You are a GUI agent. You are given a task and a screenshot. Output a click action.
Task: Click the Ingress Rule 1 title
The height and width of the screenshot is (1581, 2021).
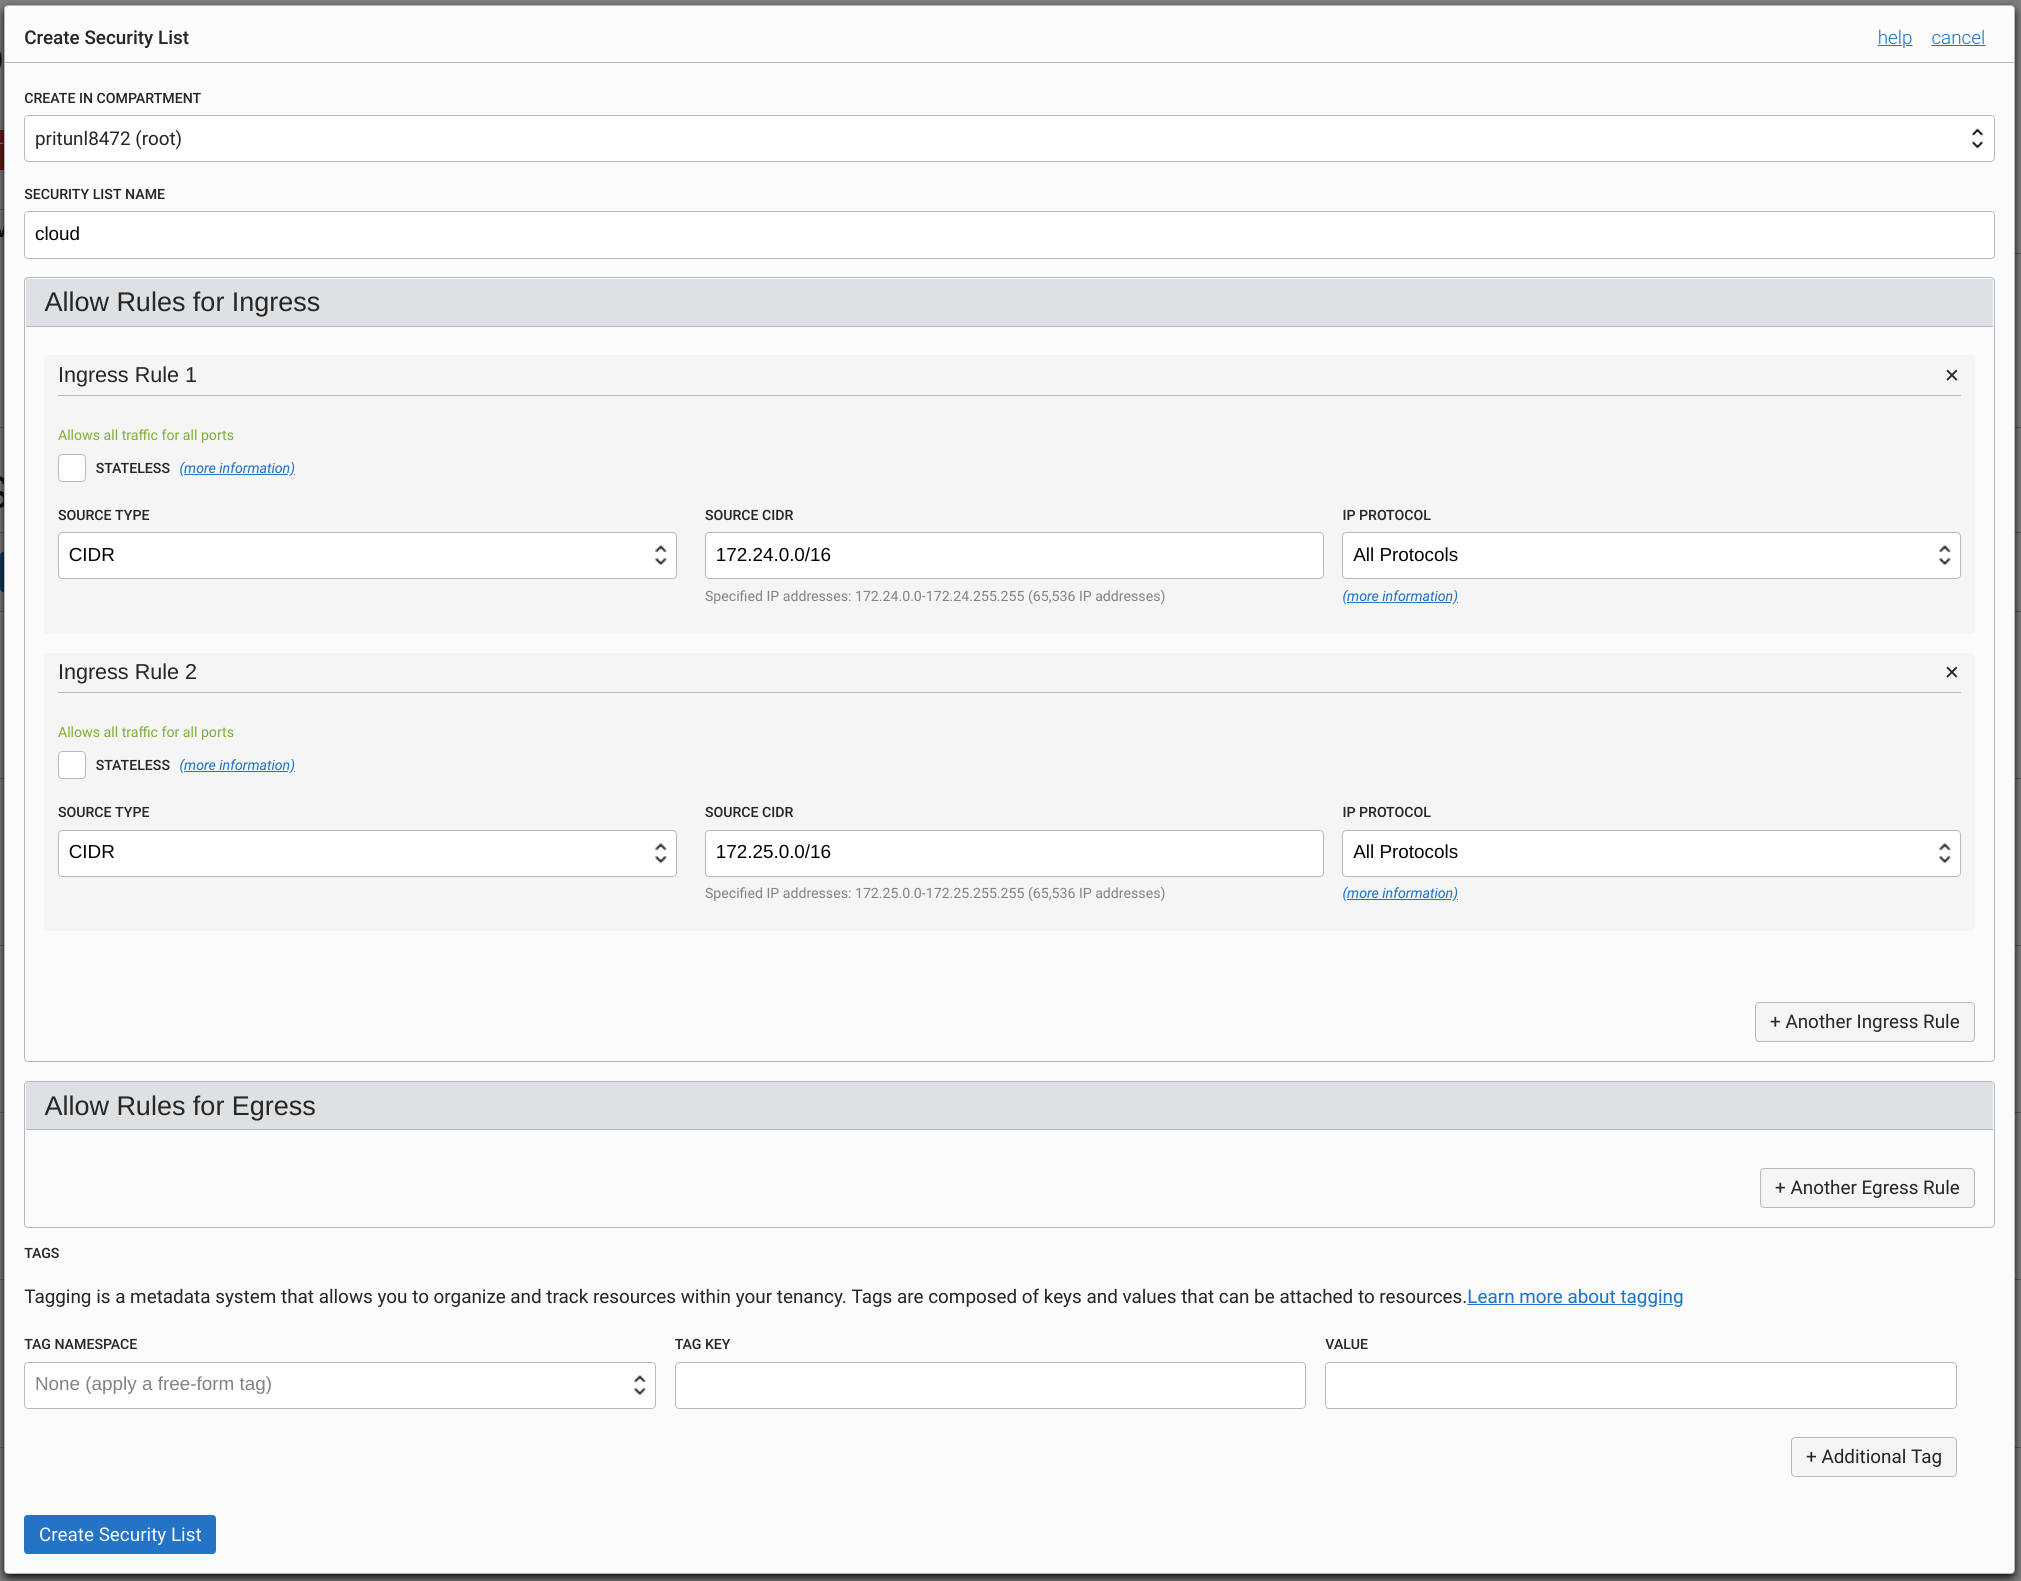(127, 375)
